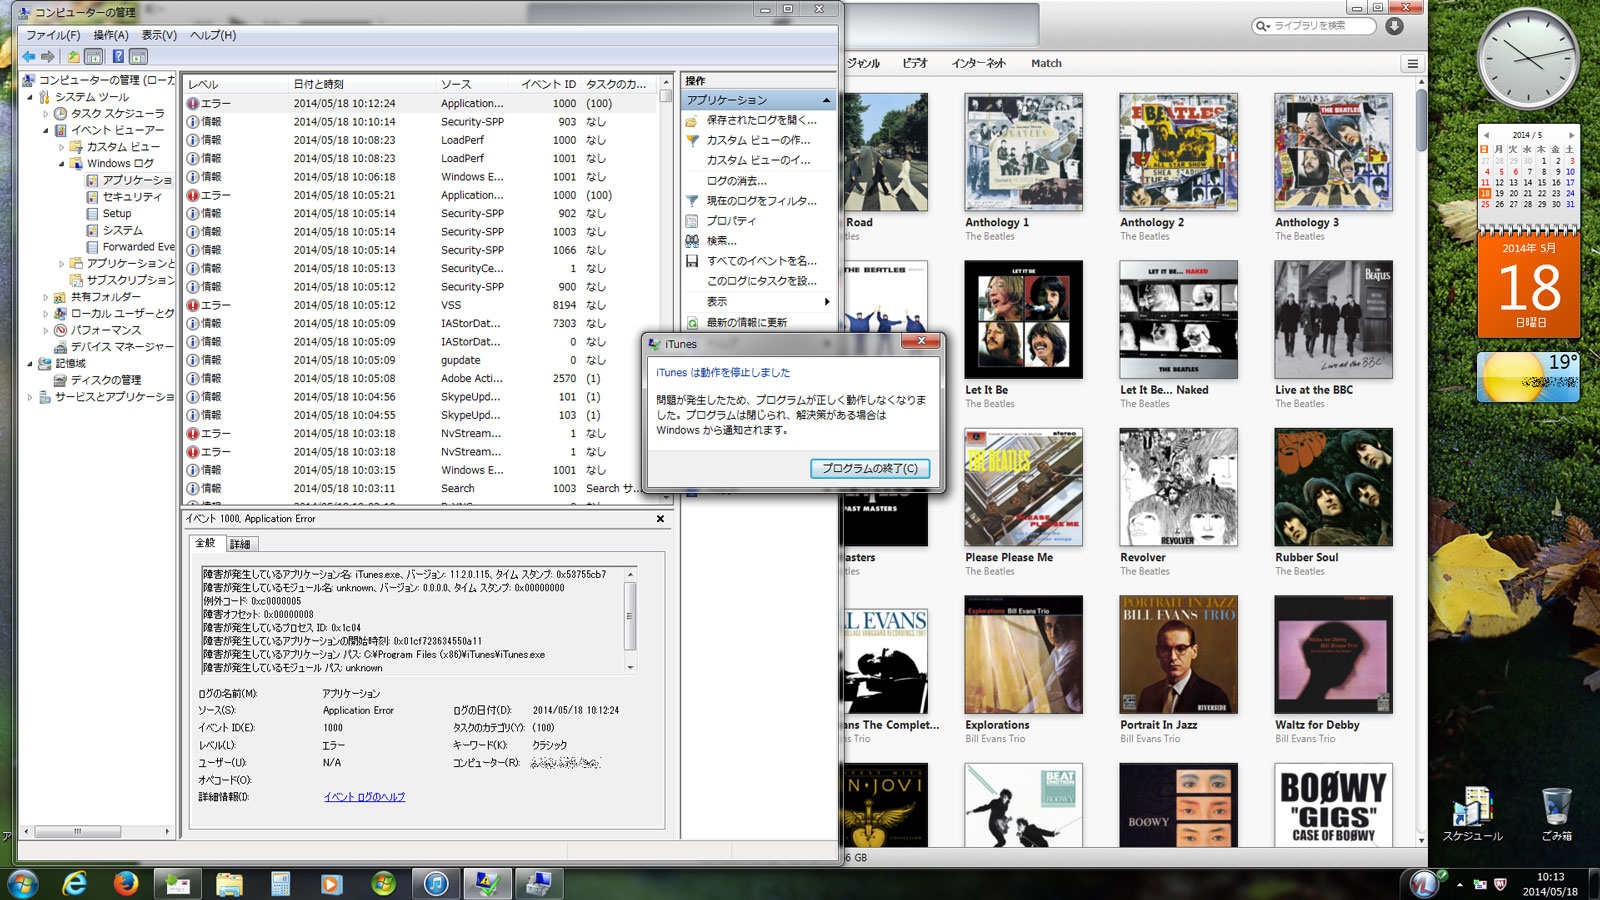Open Firefox from the taskbar
The height and width of the screenshot is (900, 1600).
pyautogui.click(x=126, y=884)
